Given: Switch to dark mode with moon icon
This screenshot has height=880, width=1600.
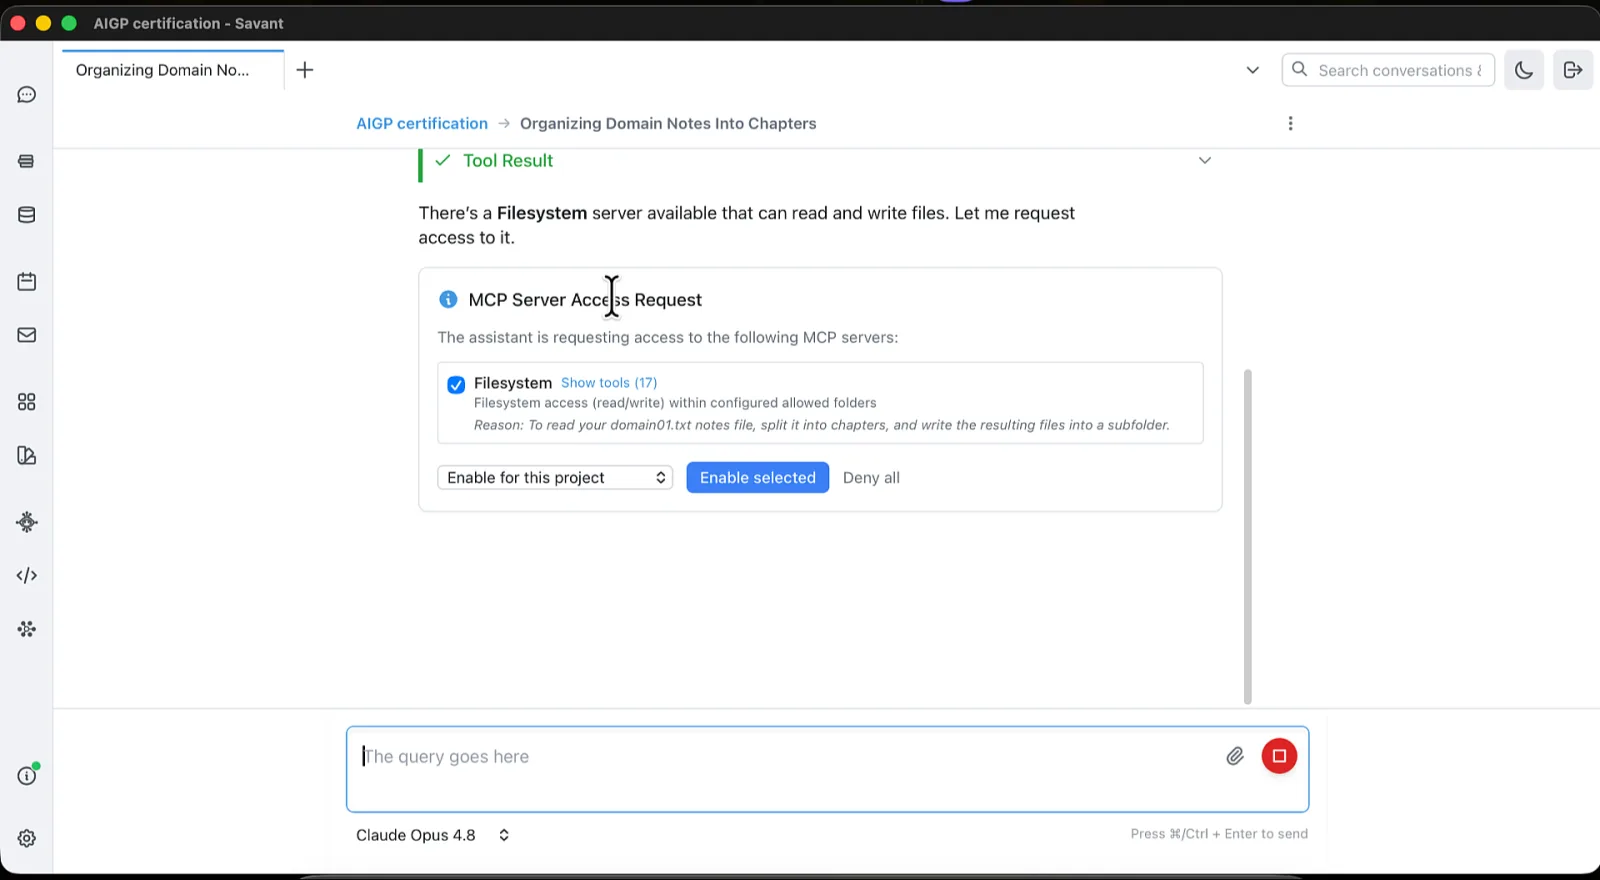Looking at the screenshot, I should (1524, 70).
